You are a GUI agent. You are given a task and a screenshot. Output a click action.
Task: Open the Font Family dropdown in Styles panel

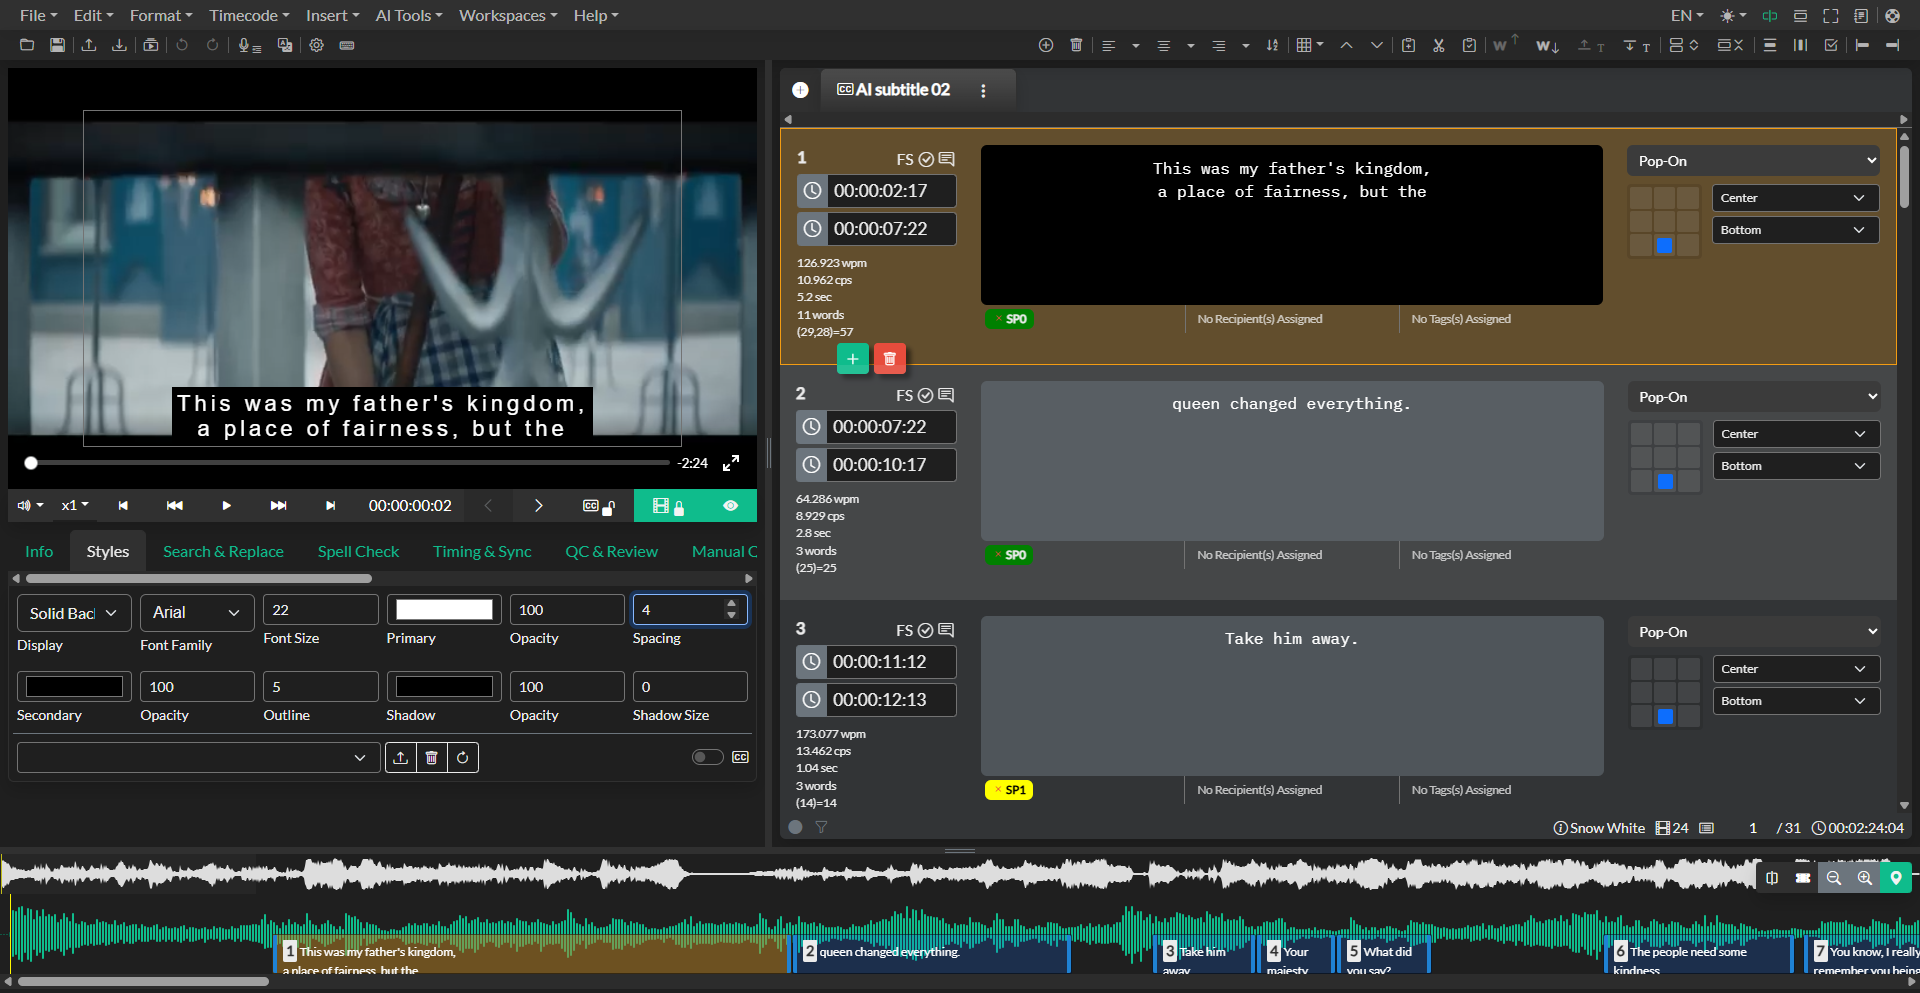coord(196,613)
